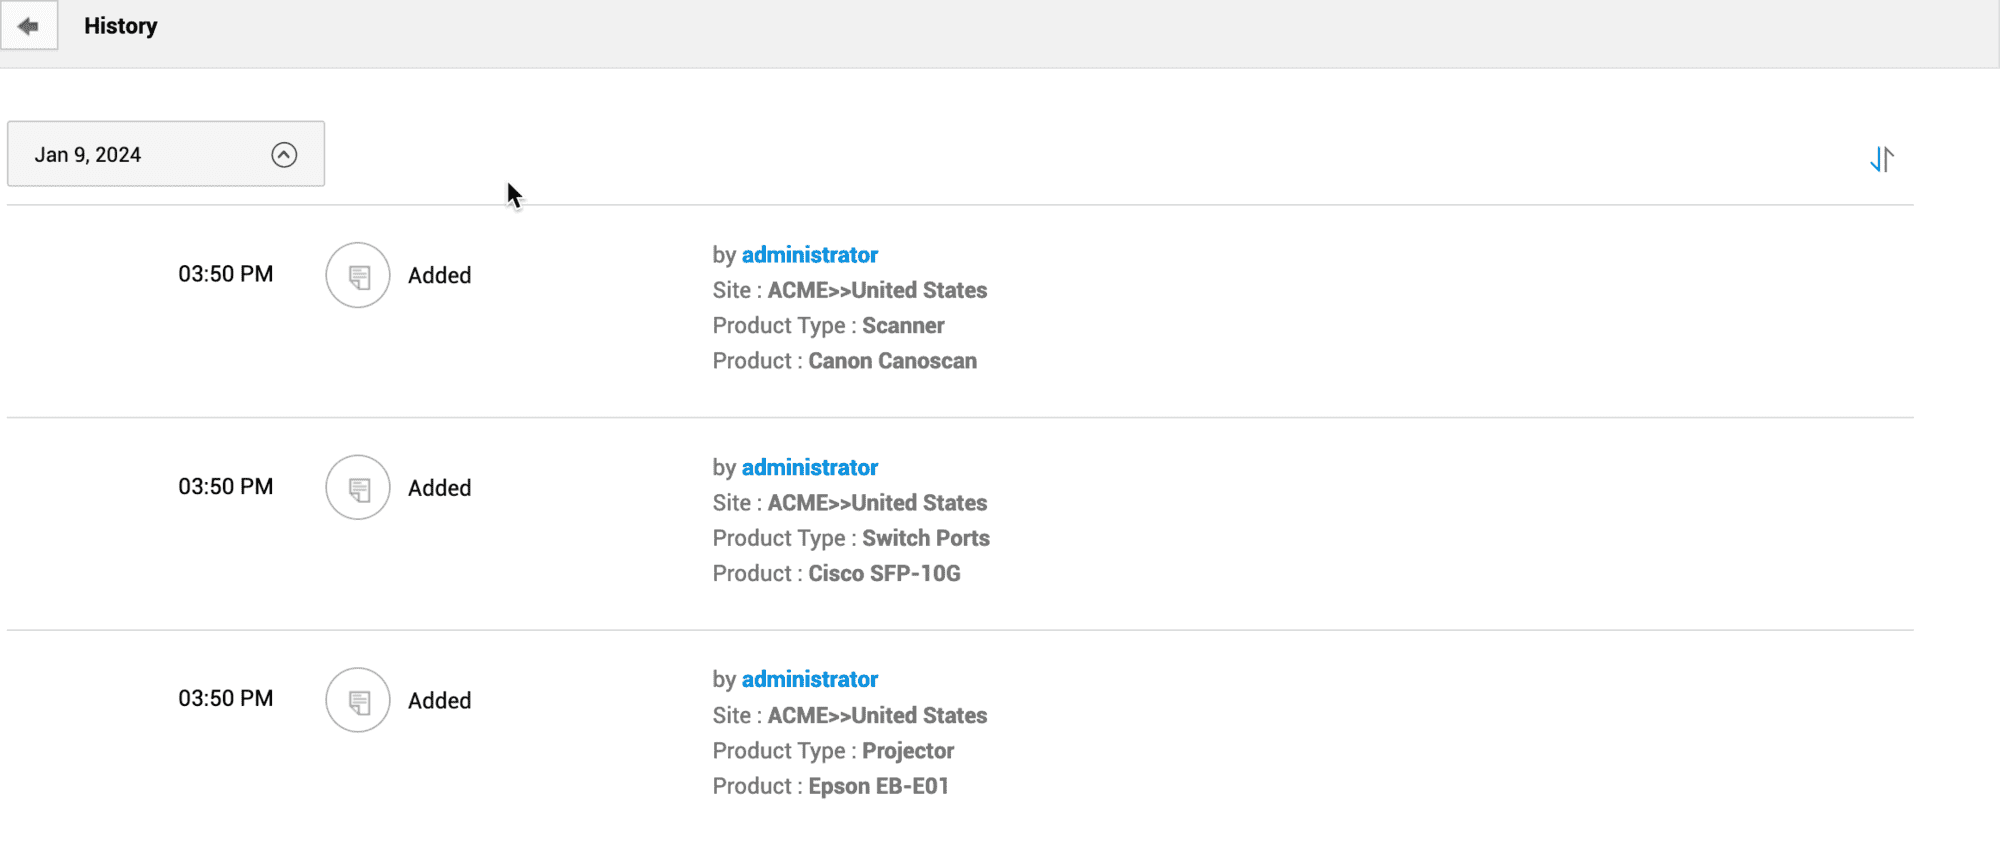
Task: Click the Canon Canoscan product name
Action: coord(892,361)
